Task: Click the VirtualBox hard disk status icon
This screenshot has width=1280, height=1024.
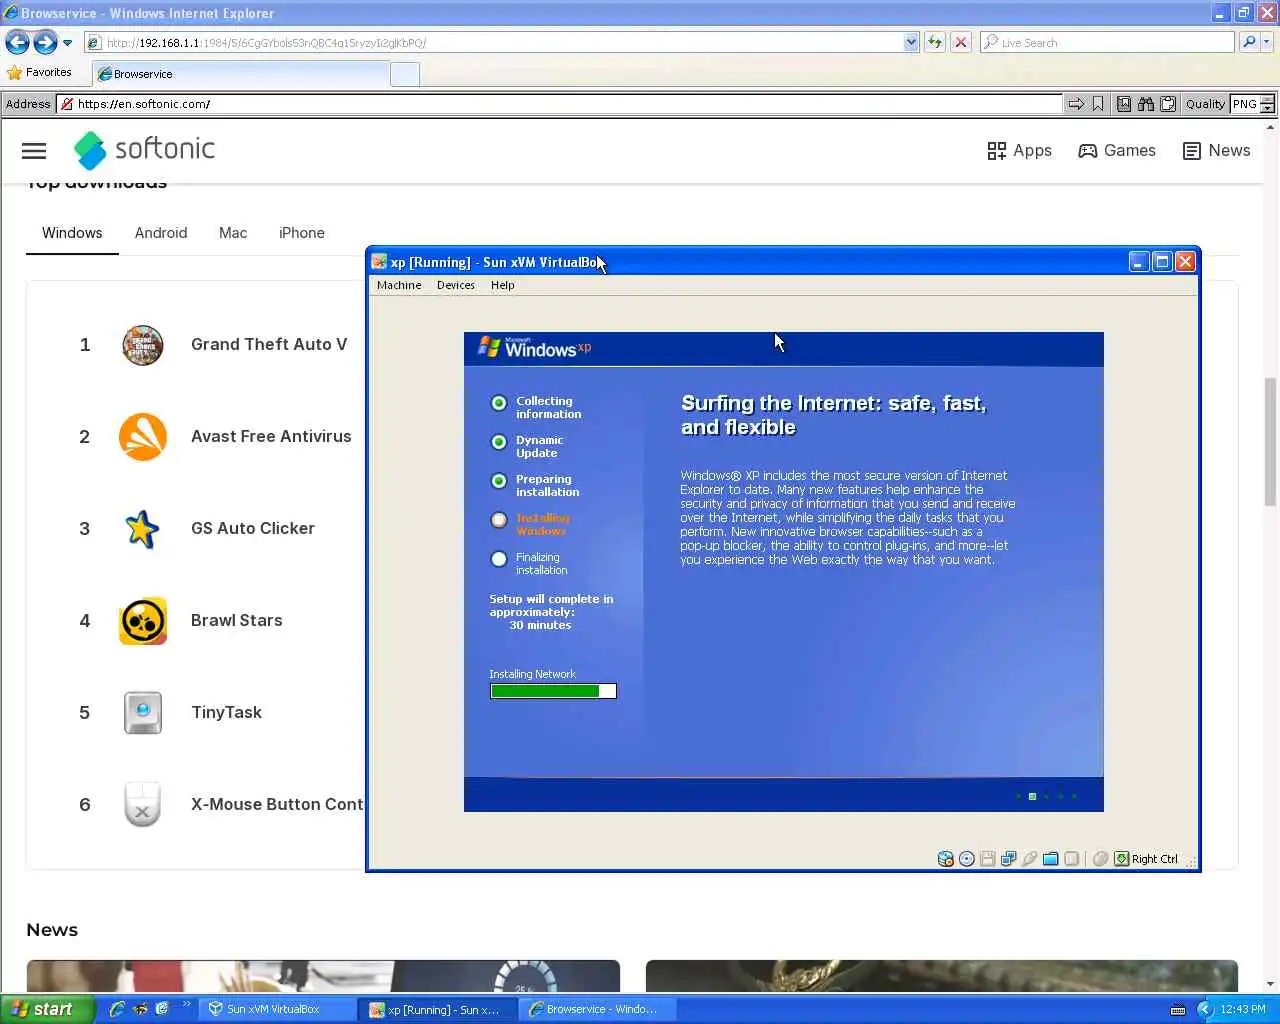Action: 946,859
